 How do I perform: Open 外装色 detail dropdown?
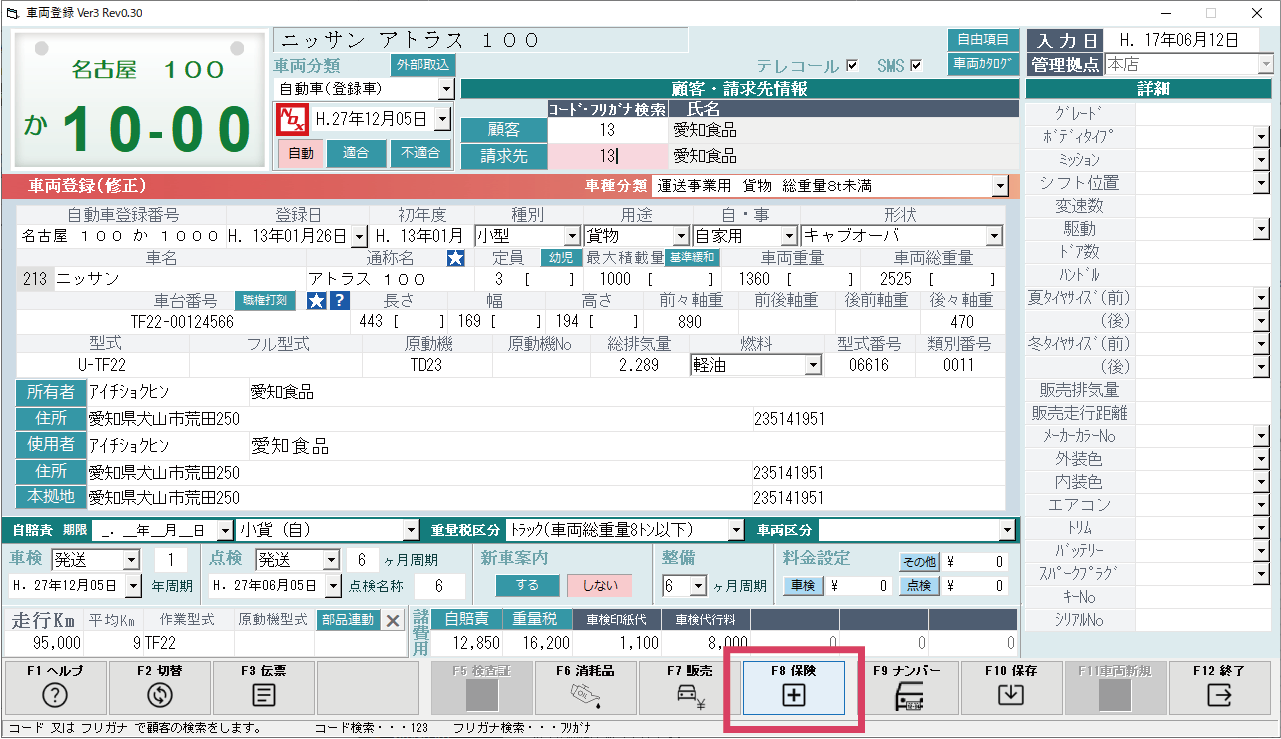click(x=1262, y=459)
